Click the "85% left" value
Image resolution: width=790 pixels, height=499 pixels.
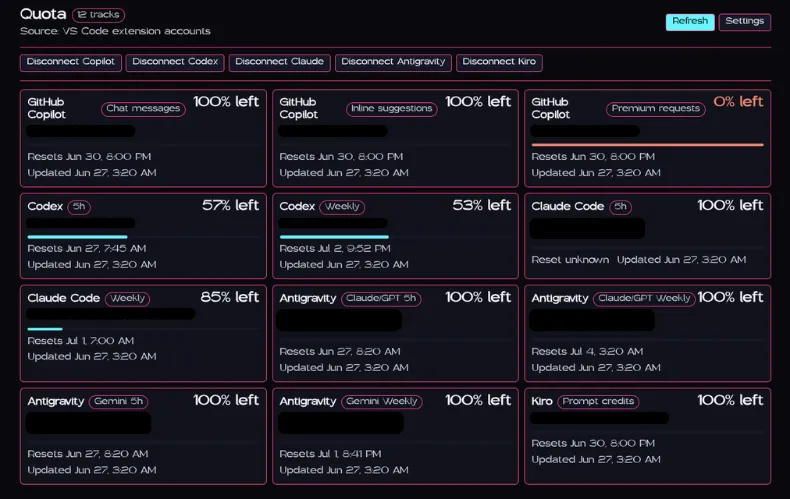230,297
